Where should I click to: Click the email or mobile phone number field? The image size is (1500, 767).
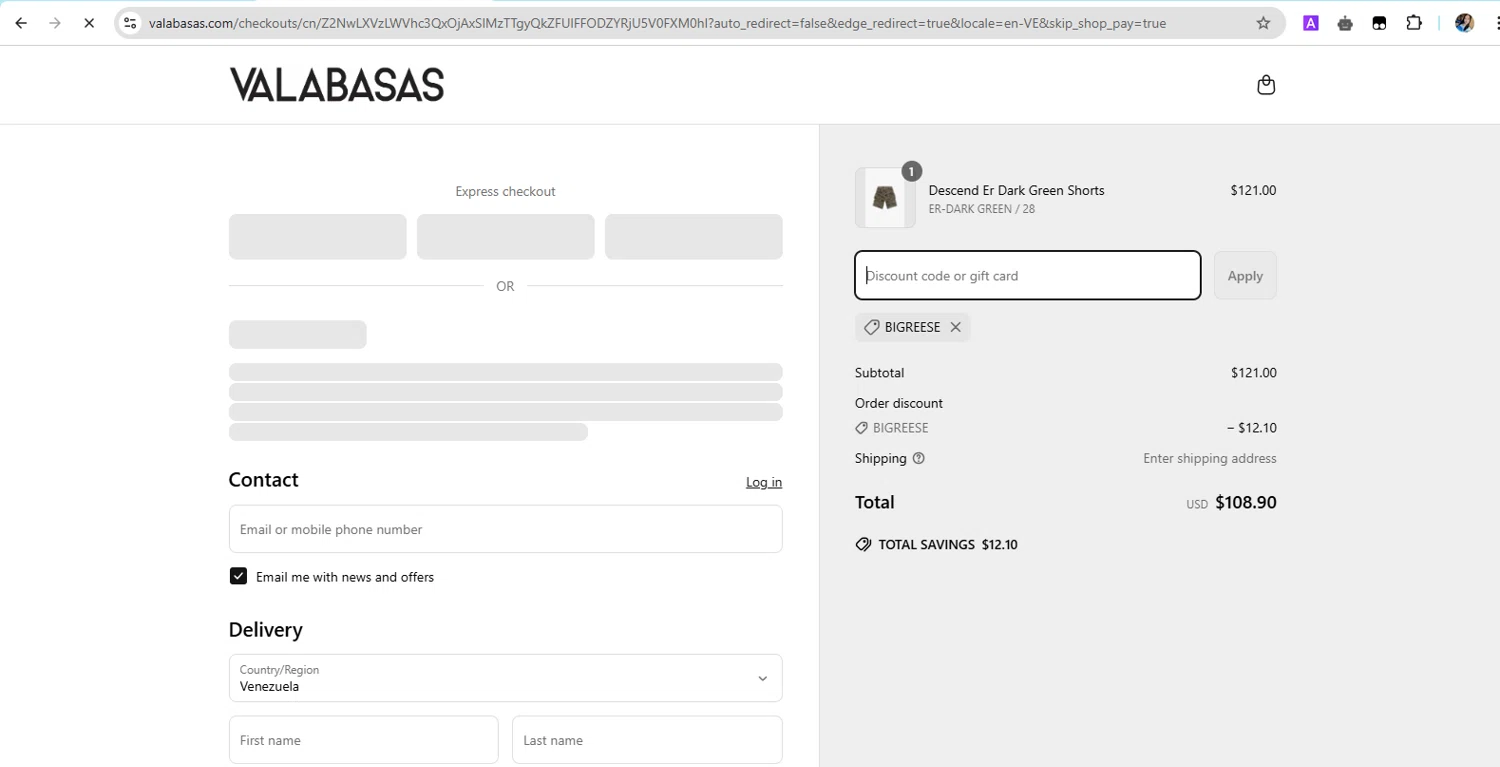click(x=505, y=529)
